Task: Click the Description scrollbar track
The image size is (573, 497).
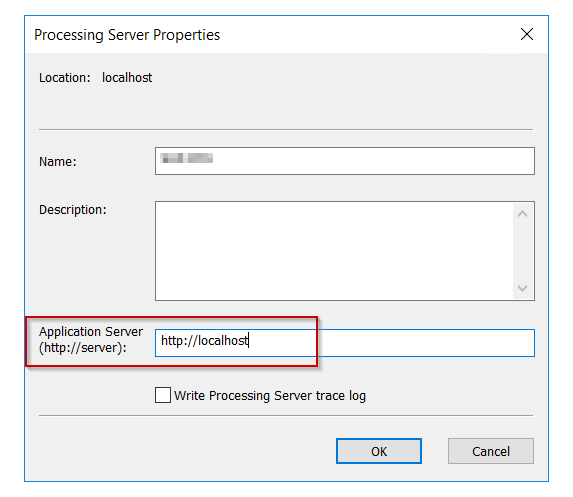Action: pos(523,251)
